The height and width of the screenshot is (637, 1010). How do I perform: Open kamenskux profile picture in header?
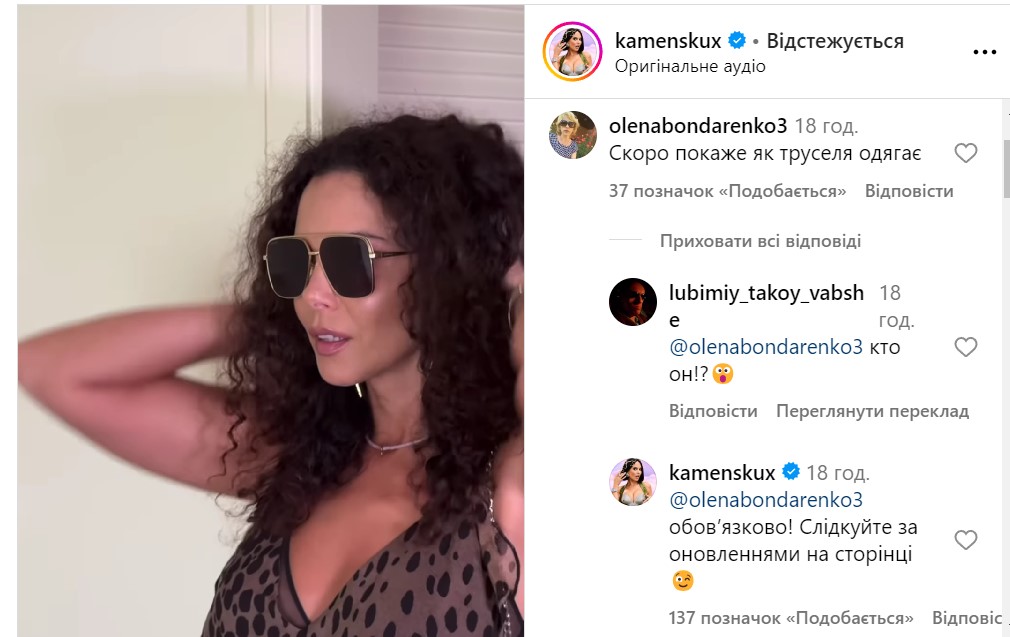(572, 52)
